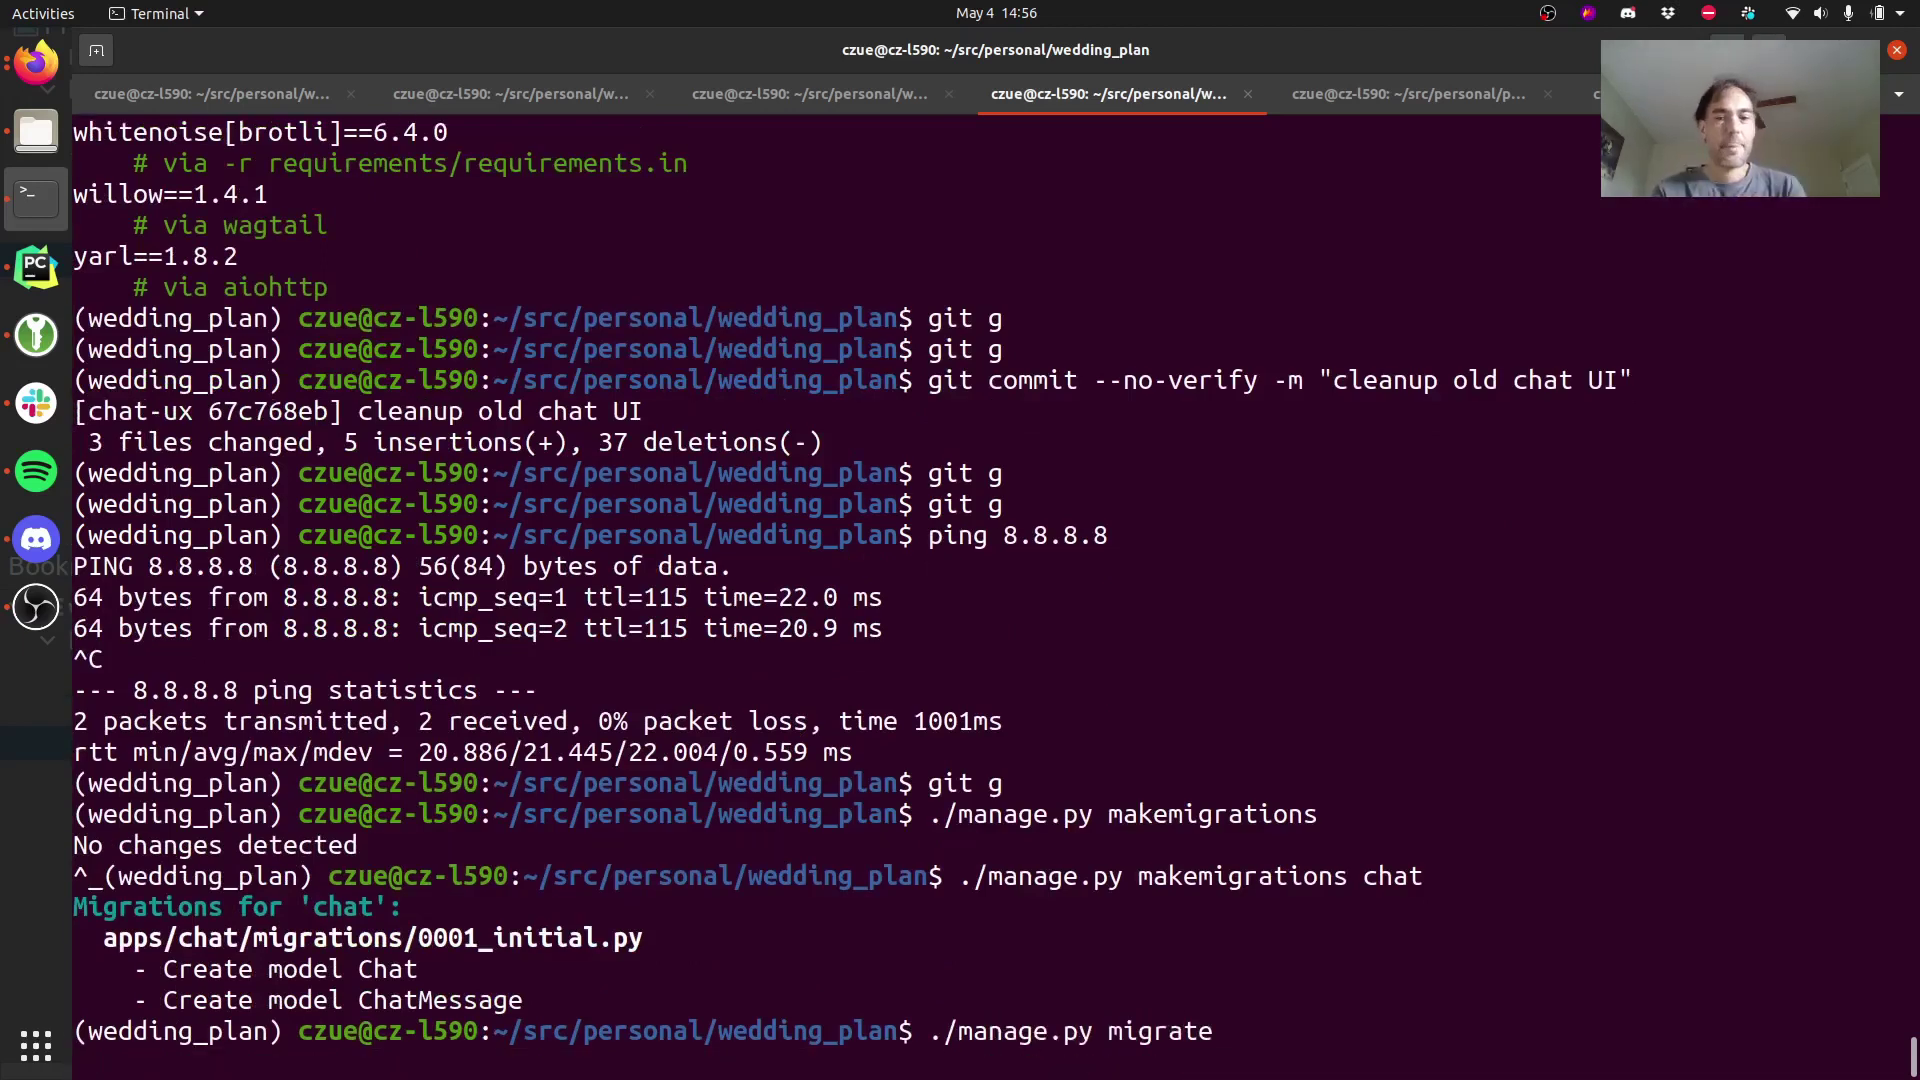Click the May 4 14:56 clock
1920x1080 pixels.
(995, 13)
